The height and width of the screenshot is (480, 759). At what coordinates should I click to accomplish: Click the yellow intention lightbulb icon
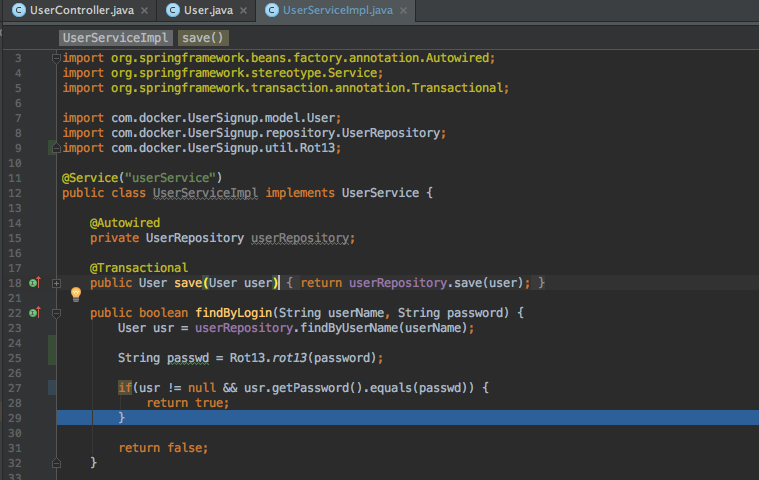click(x=75, y=294)
